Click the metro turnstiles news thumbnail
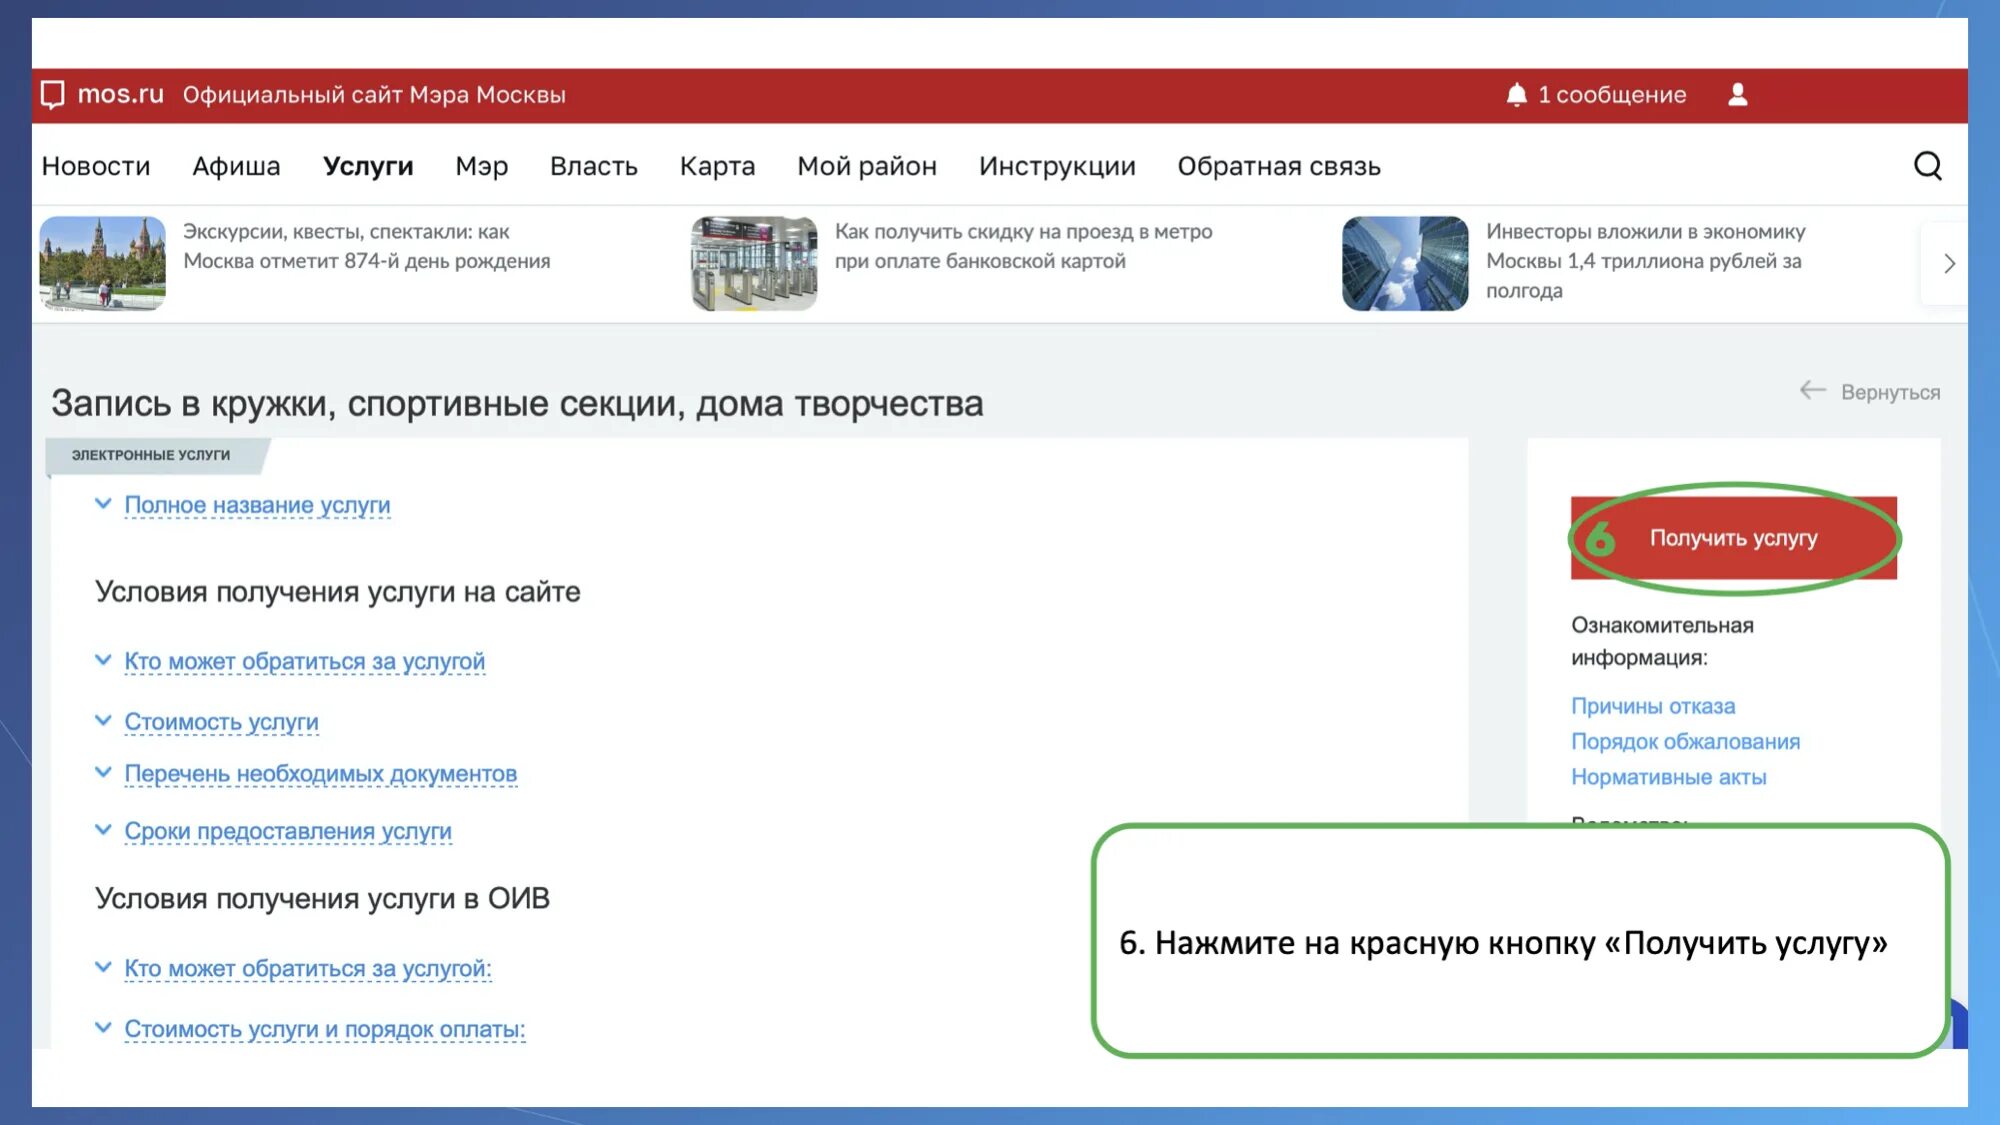The width and height of the screenshot is (2000, 1125). [754, 264]
